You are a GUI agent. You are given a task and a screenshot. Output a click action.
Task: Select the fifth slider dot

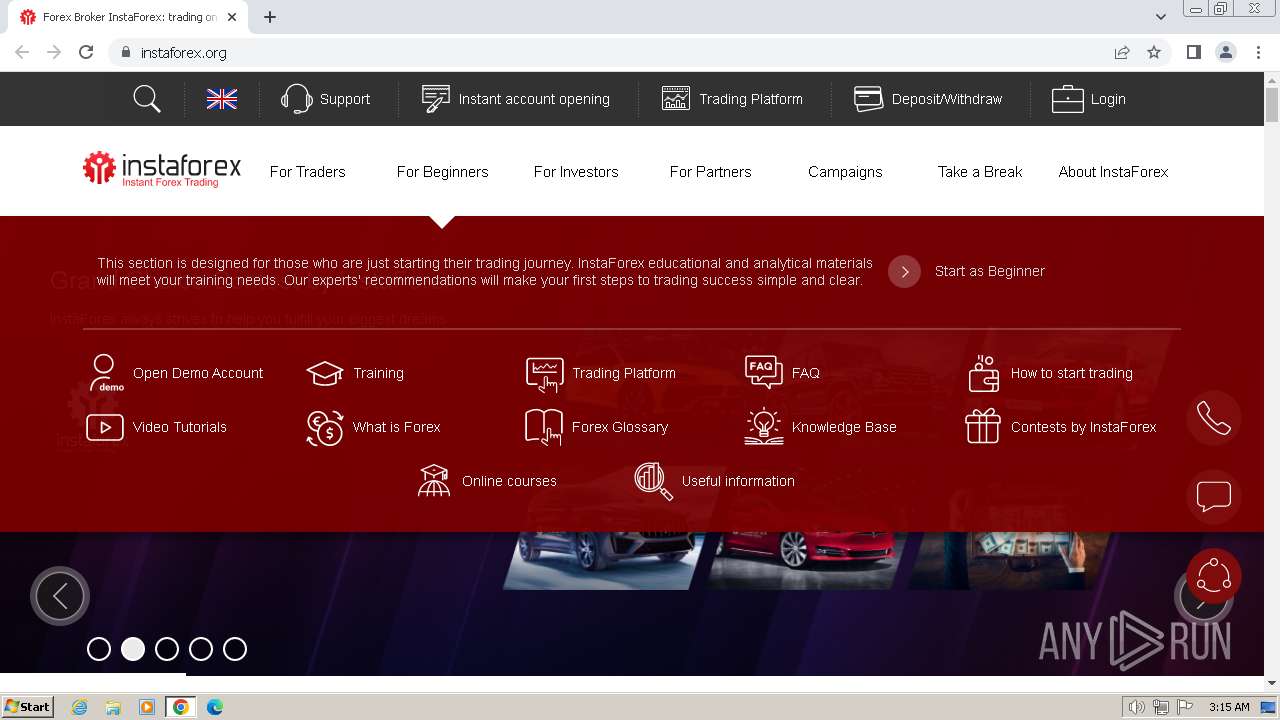coord(235,649)
